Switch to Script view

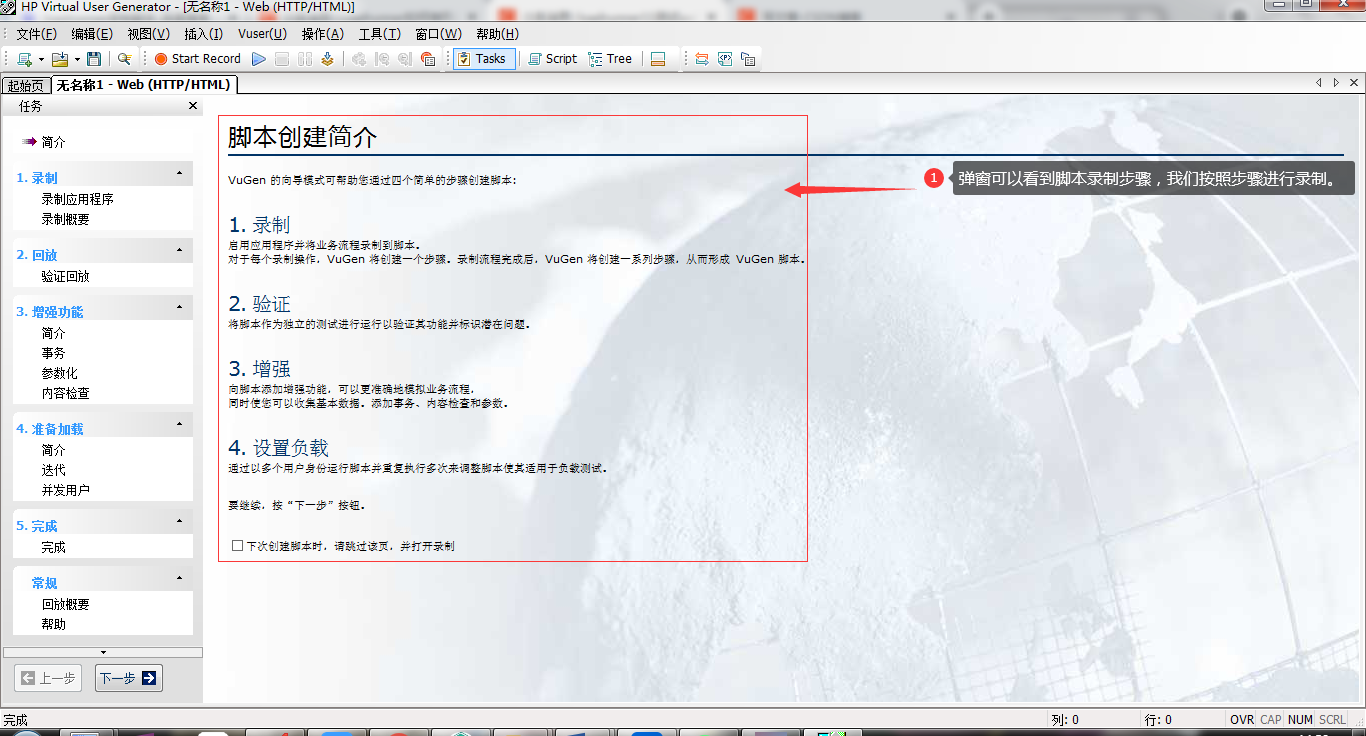point(552,59)
